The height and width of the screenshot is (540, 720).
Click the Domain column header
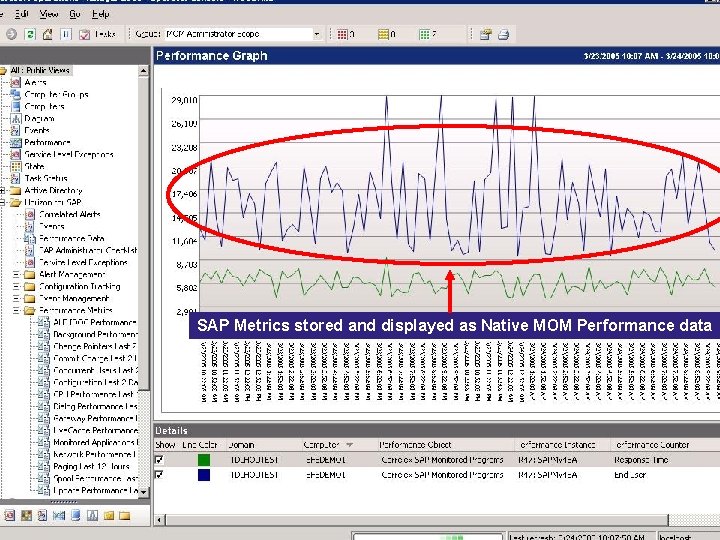pos(242,445)
